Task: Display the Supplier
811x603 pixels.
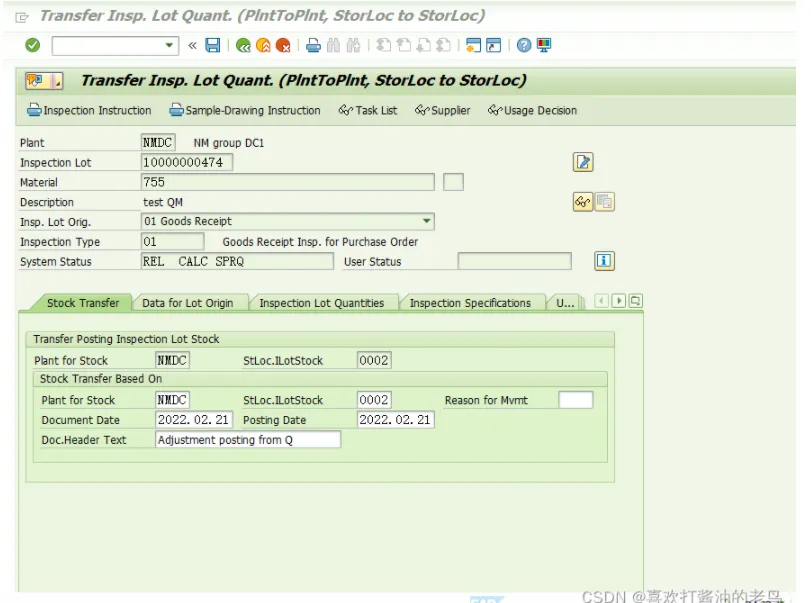Action: pos(442,110)
